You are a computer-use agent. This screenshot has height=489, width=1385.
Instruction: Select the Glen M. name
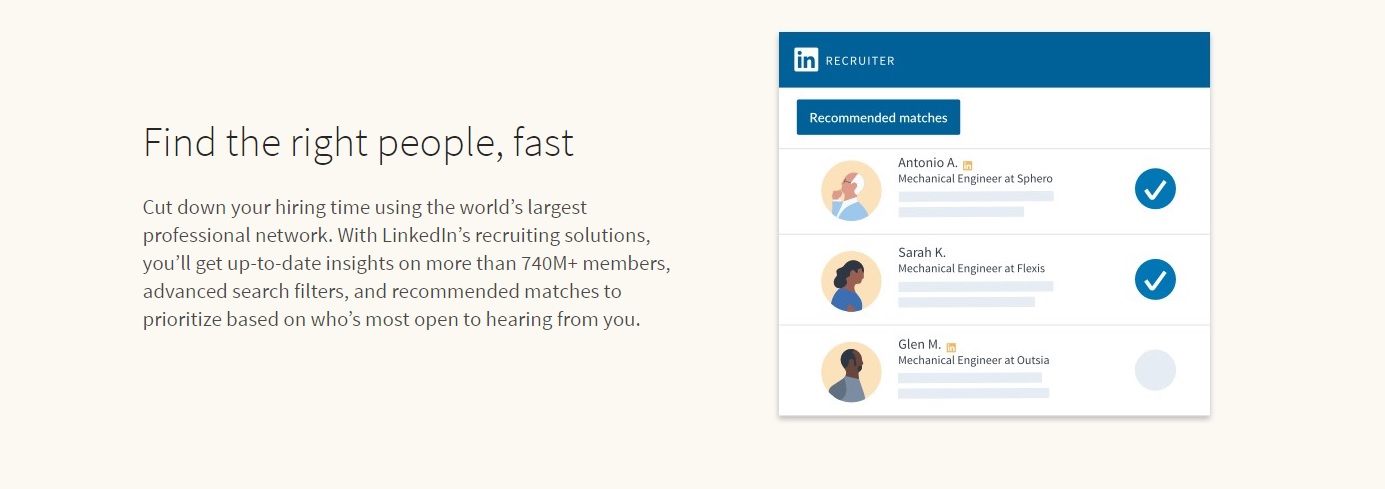pyautogui.click(x=920, y=345)
